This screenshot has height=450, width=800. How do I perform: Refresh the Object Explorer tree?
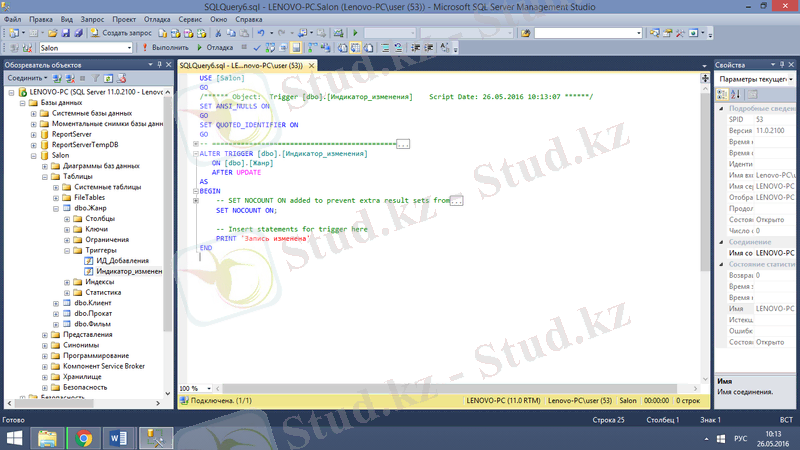tap(108, 79)
